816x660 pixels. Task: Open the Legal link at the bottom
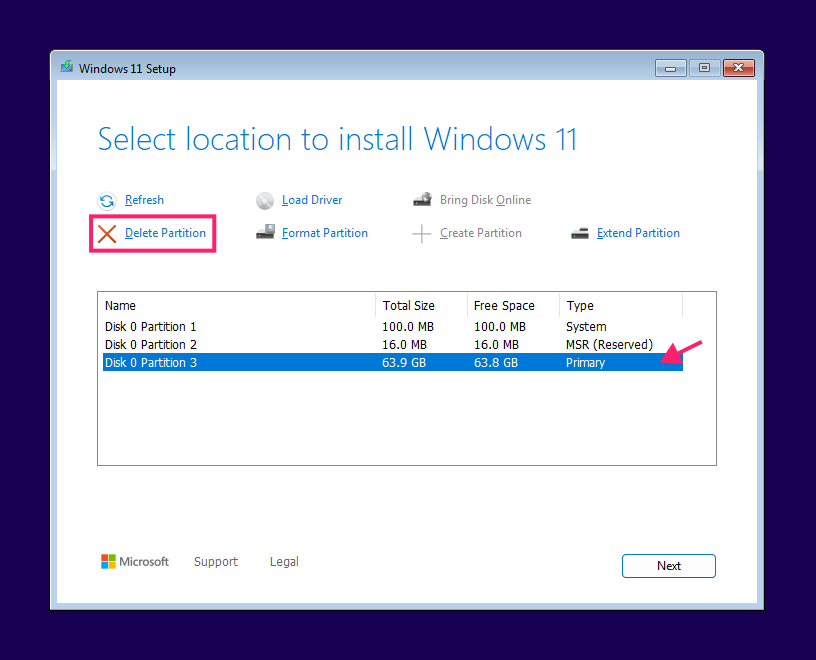(x=284, y=562)
